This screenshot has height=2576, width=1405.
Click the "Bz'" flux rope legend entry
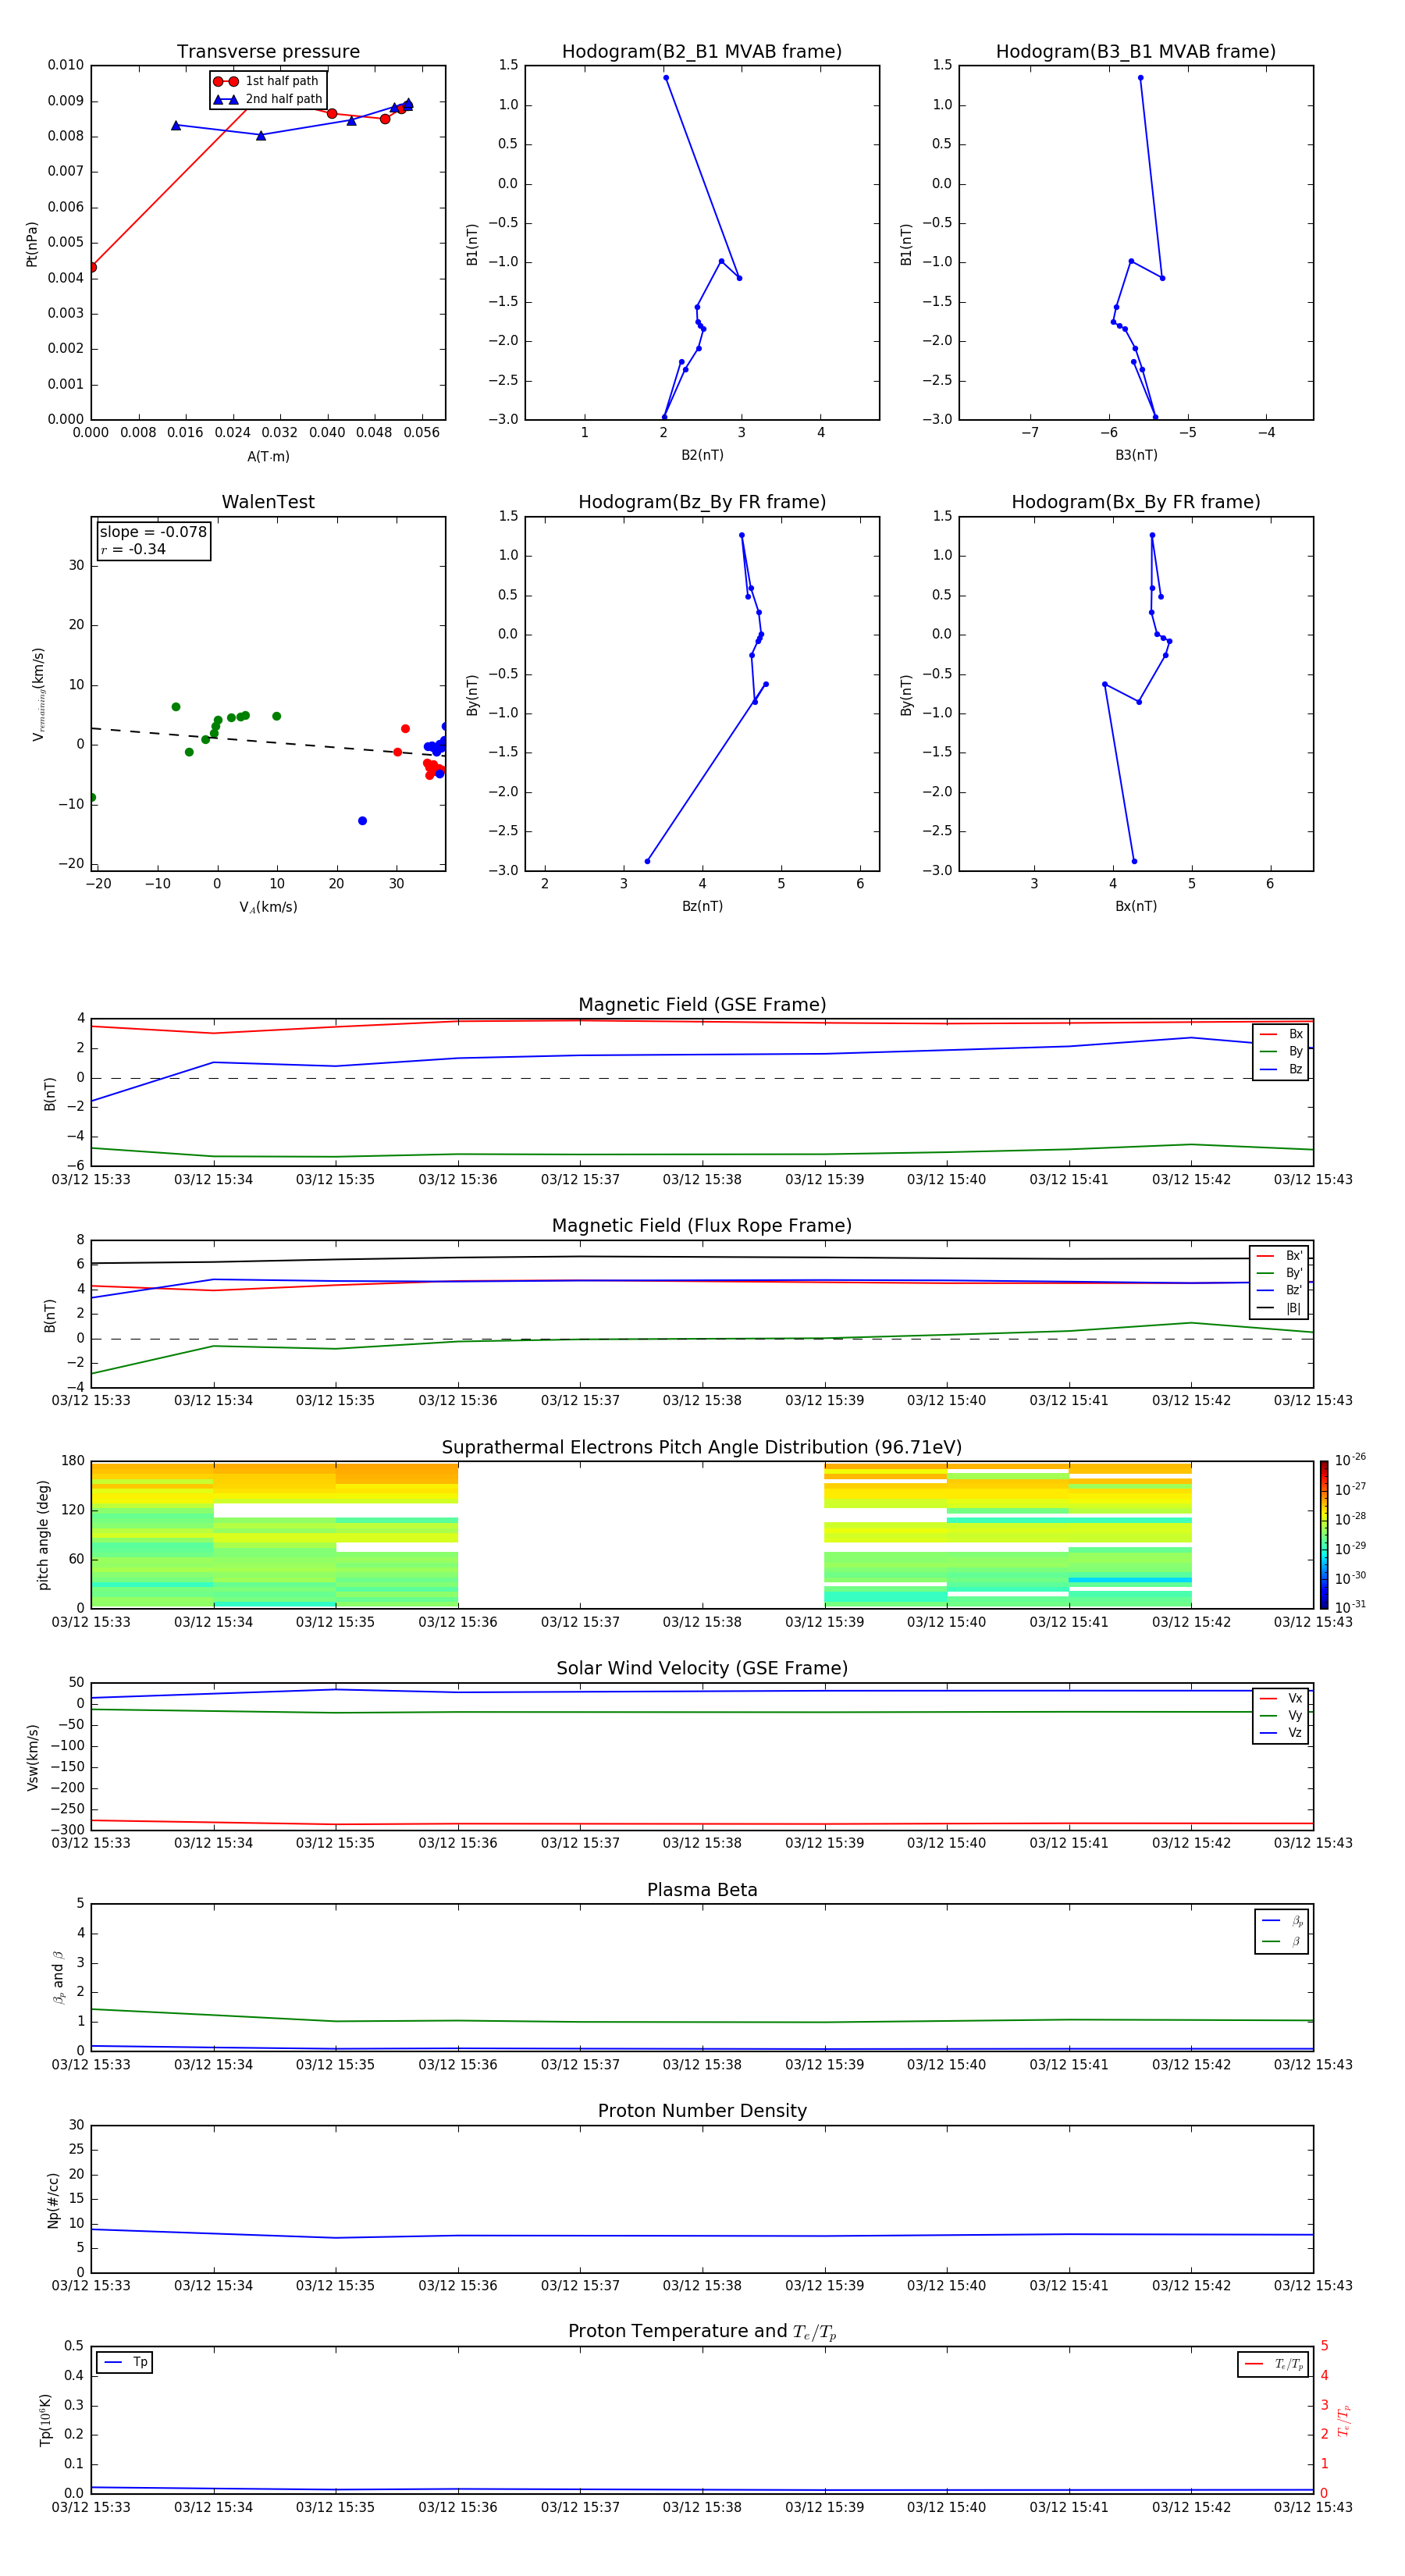coord(1280,1290)
